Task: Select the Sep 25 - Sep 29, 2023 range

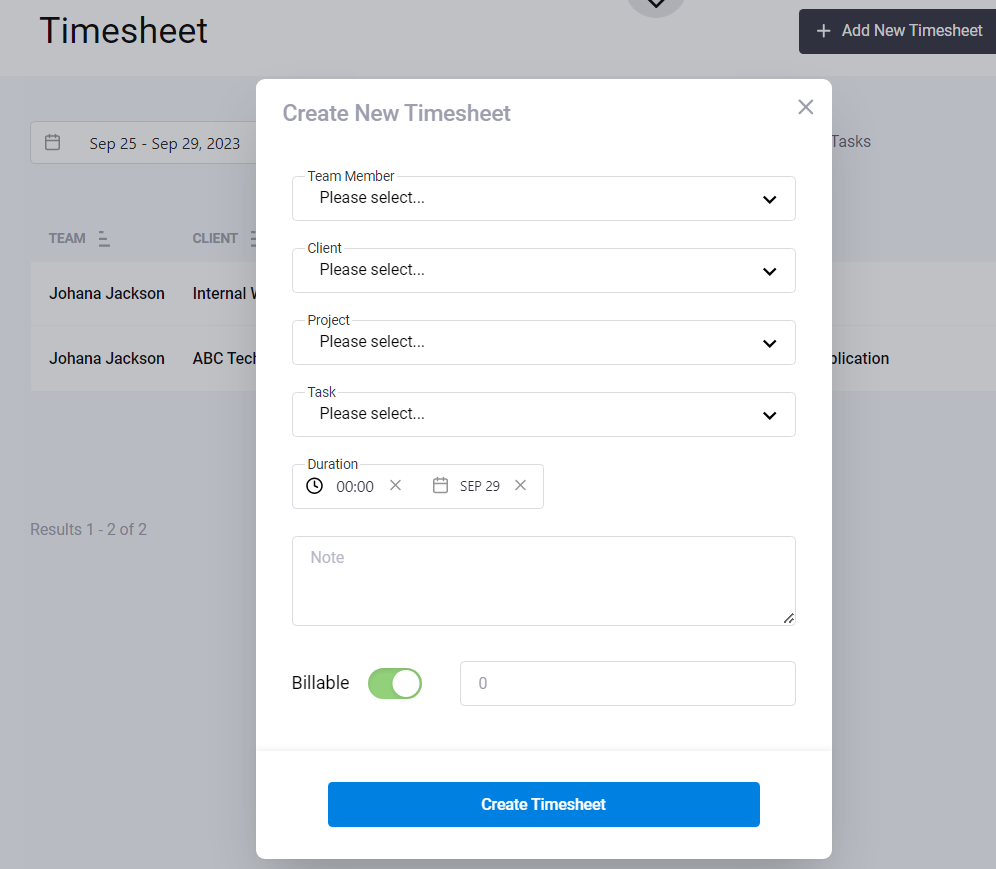Action: tap(165, 144)
